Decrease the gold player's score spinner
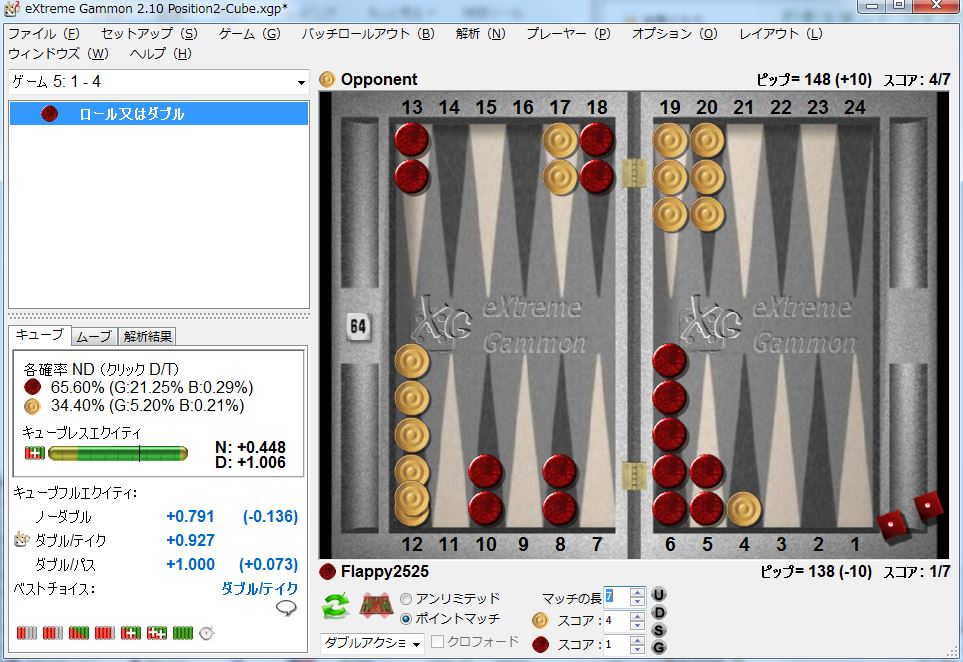The width and height of the screenshot is (963, 662). coord(637,625)
